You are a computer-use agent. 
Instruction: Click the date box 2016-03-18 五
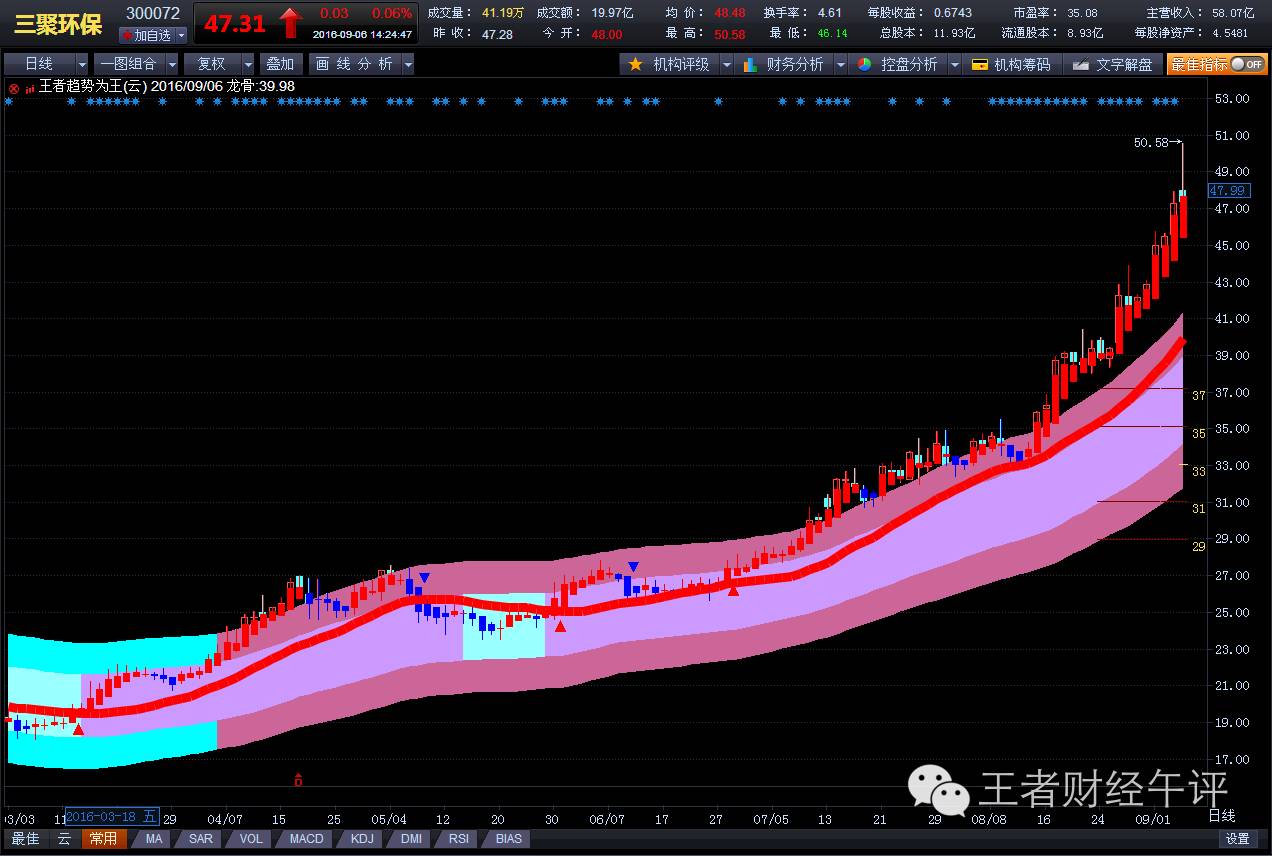coord(112,817)
